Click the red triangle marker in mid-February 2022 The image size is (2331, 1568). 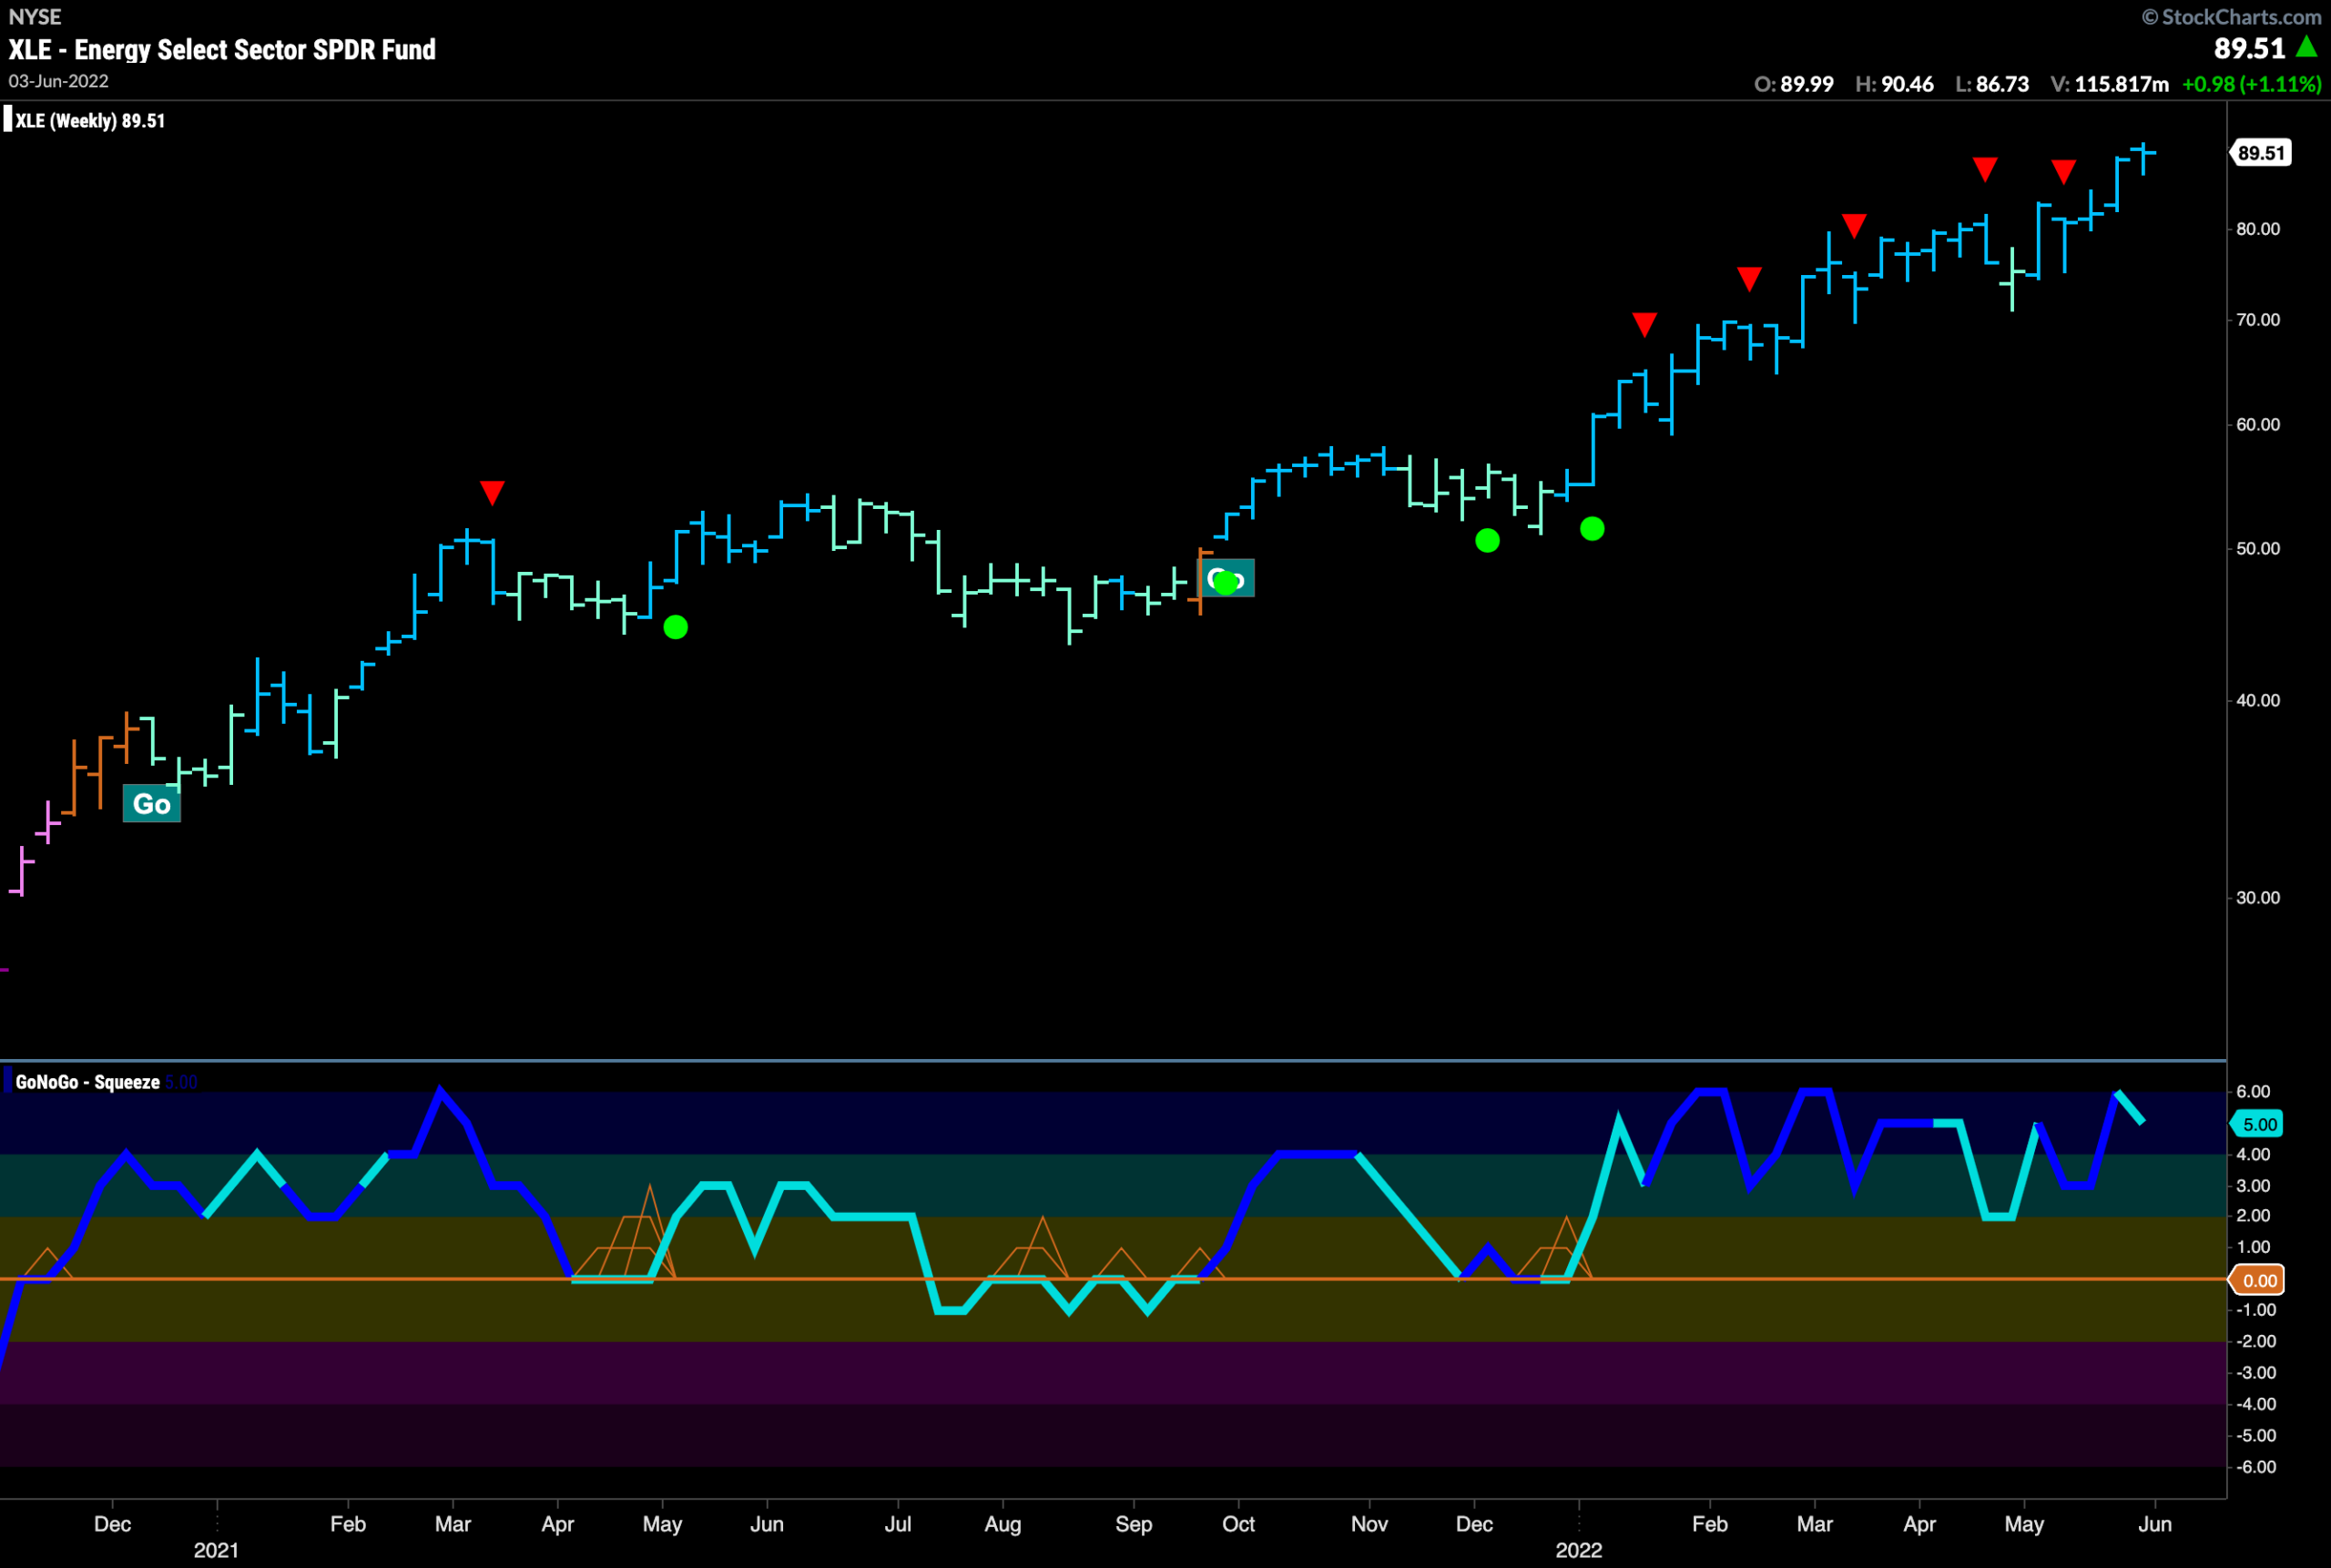pyautogui.click(x=1749, y=279)
